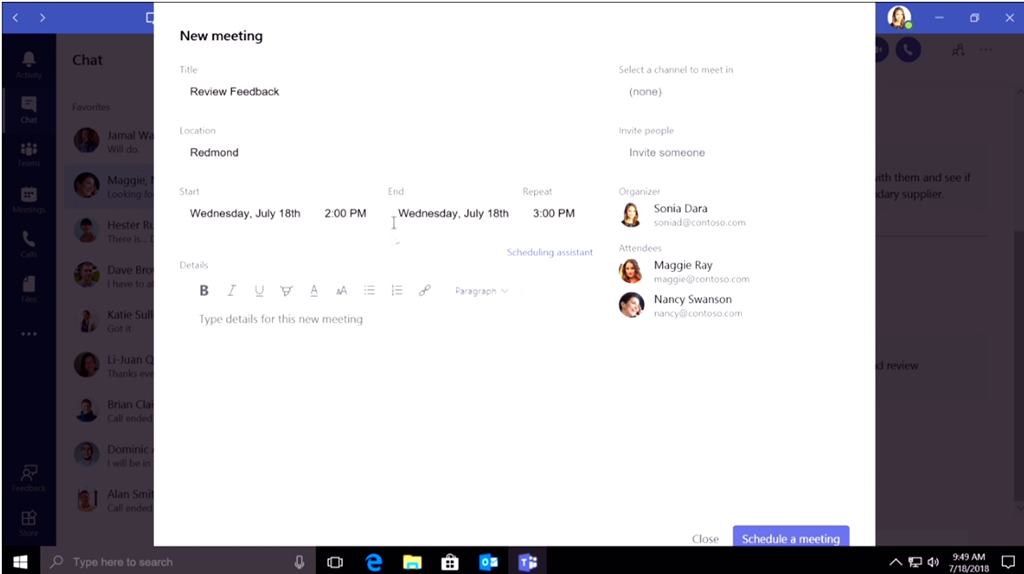Expand the Paragraph style dropdown
Image resolution: width=1024 pixels, height=574 pixels.
481,291
